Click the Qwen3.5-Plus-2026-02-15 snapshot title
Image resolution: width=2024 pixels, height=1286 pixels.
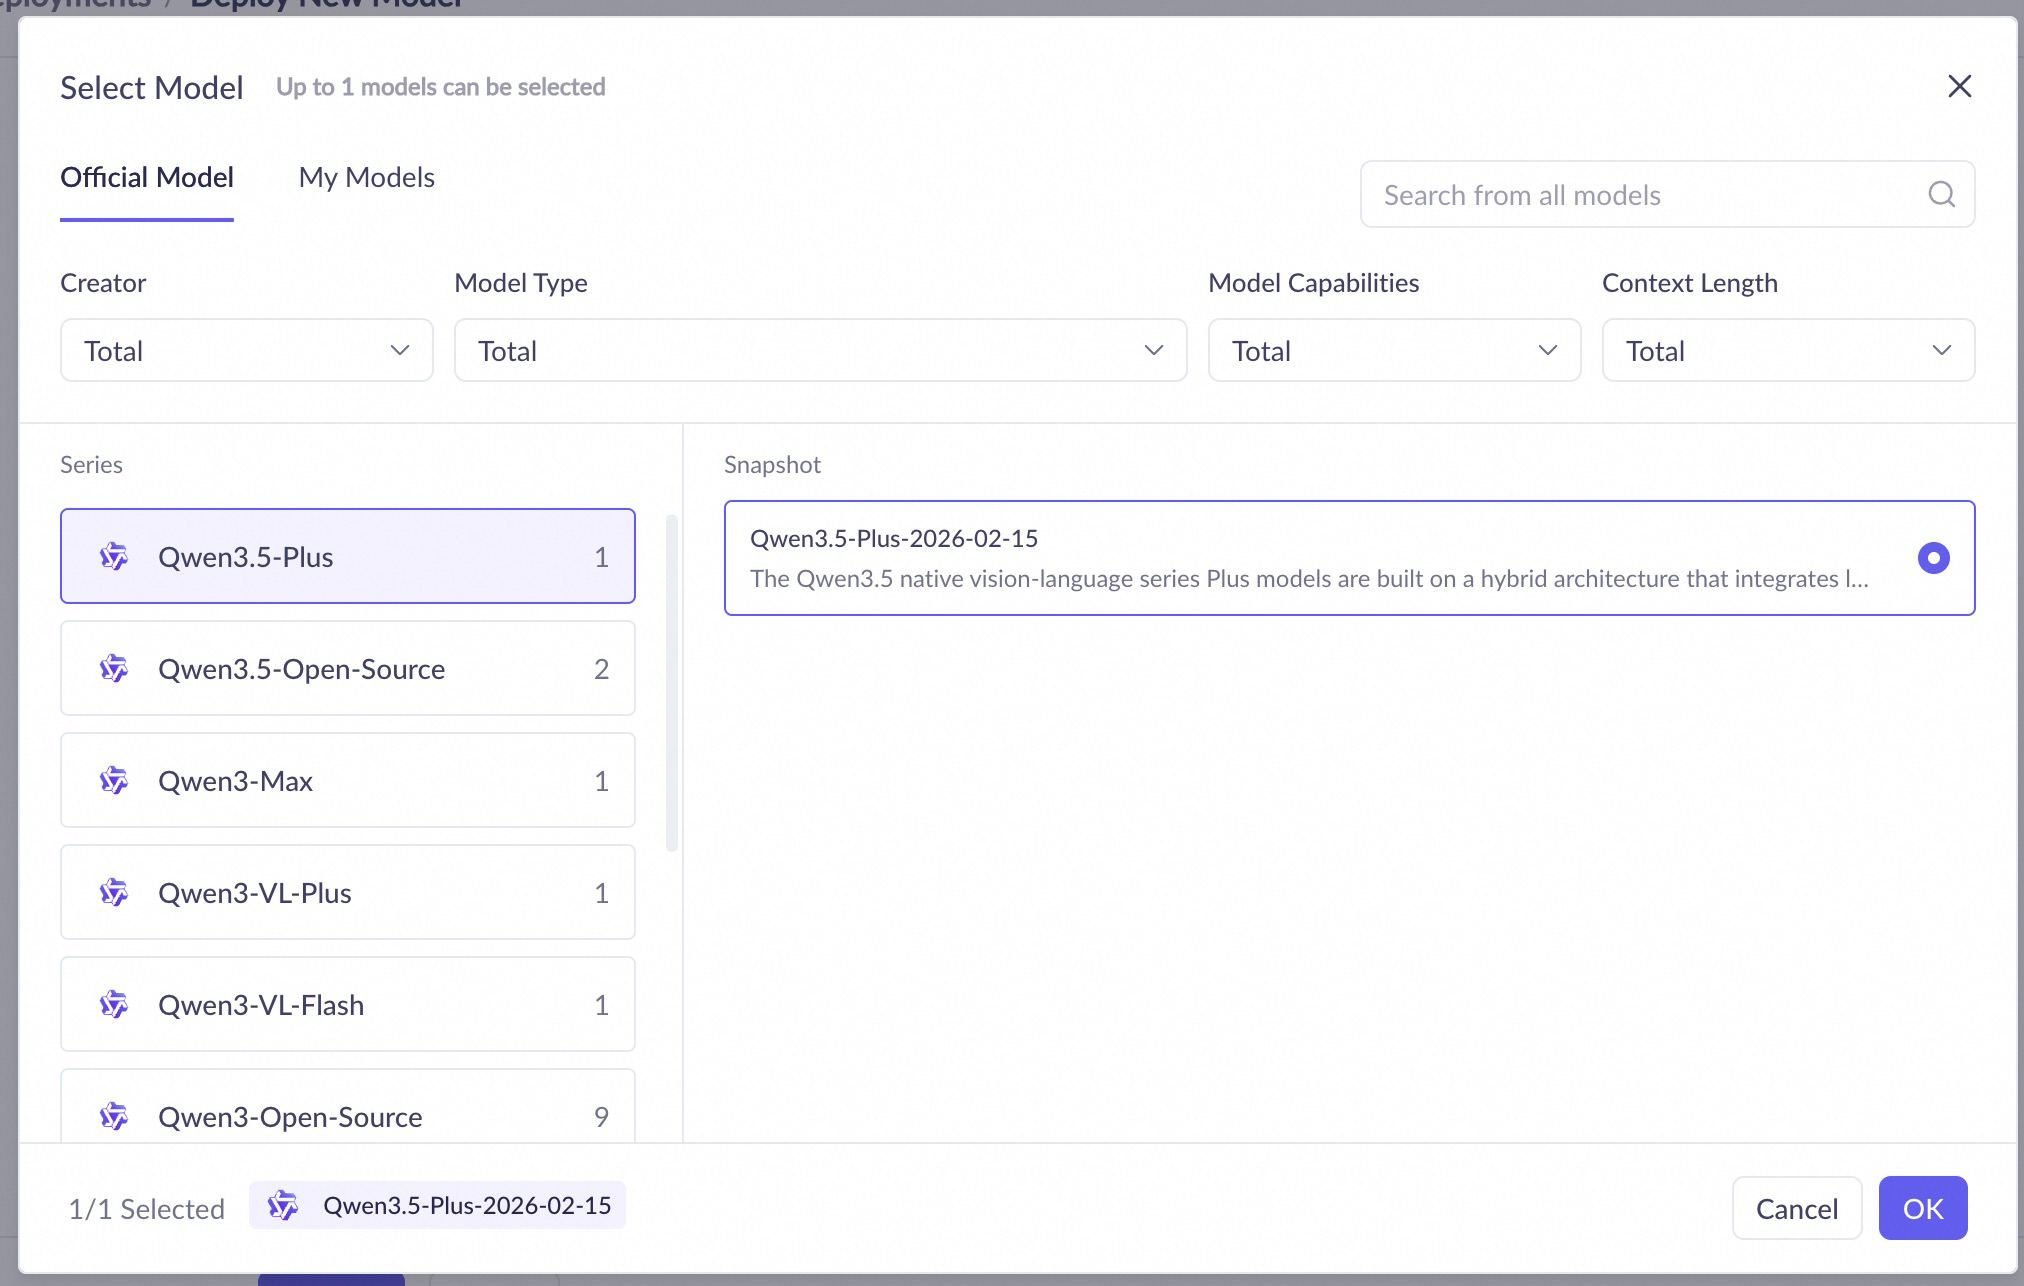pos(894,538)
